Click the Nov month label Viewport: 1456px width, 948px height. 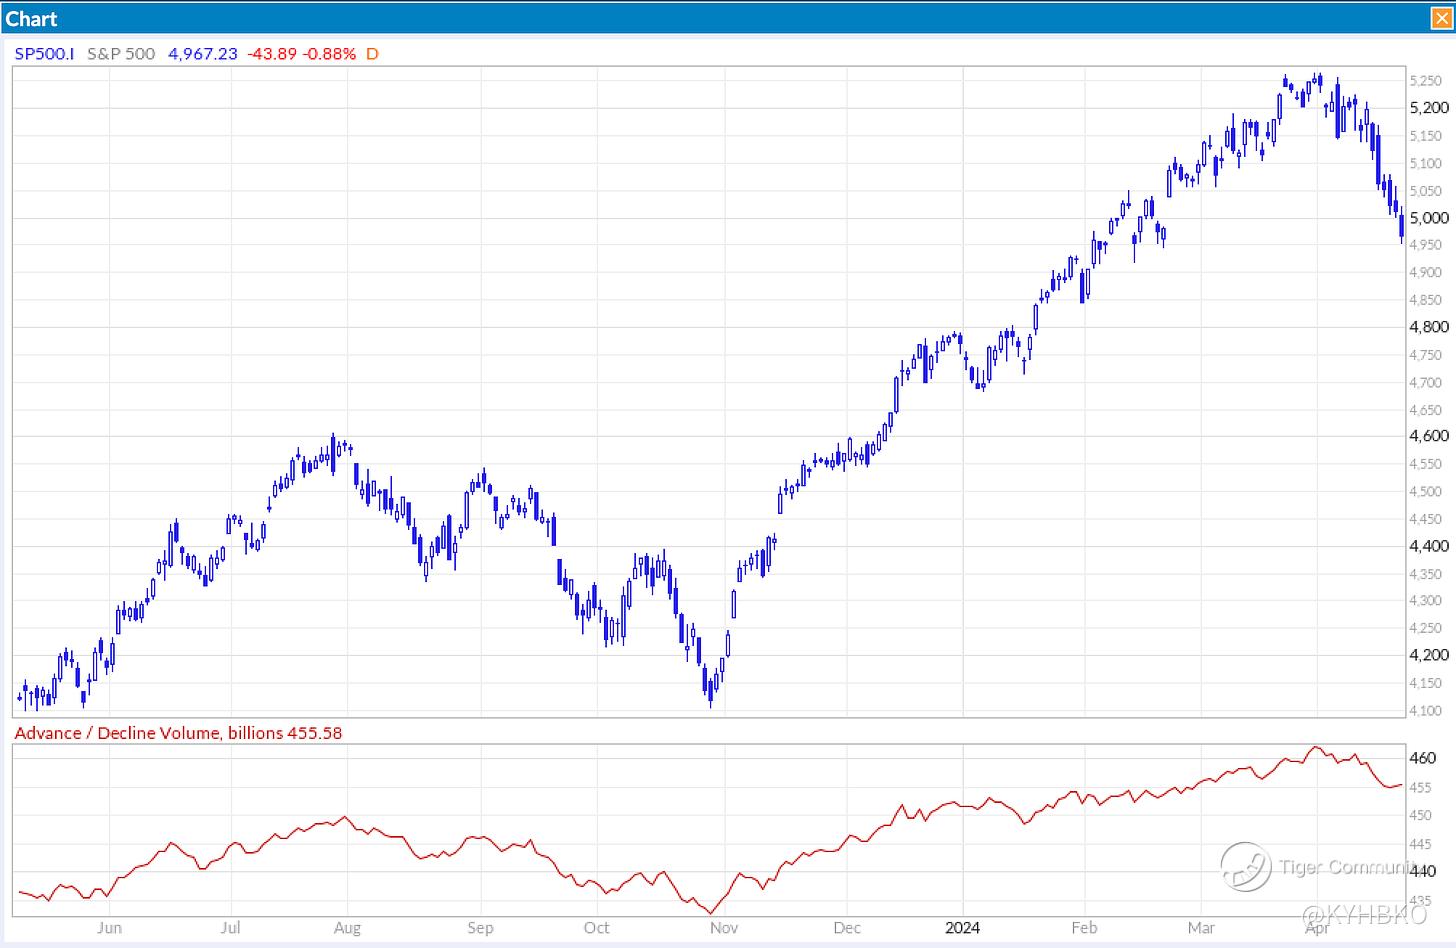click(725, 928)
